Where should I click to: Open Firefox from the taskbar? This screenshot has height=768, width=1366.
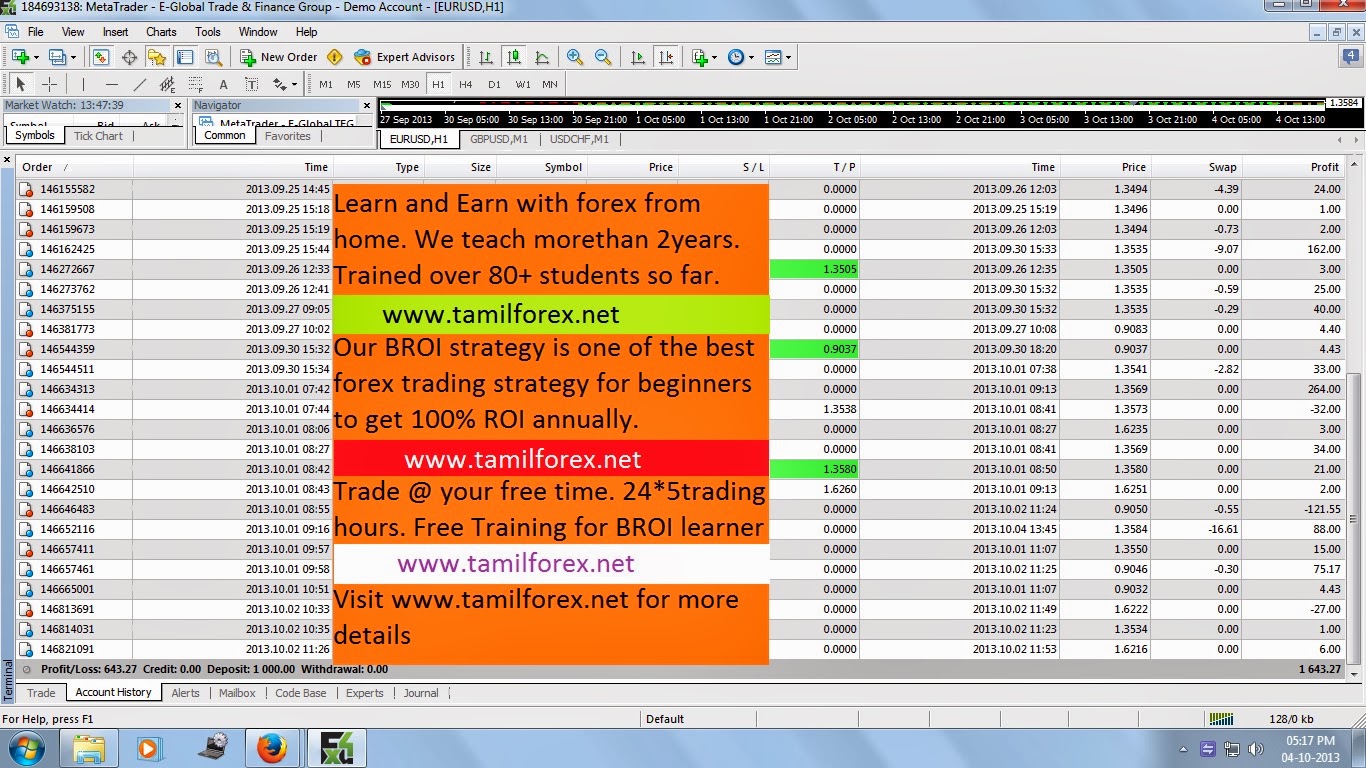[x=271, y=748]
